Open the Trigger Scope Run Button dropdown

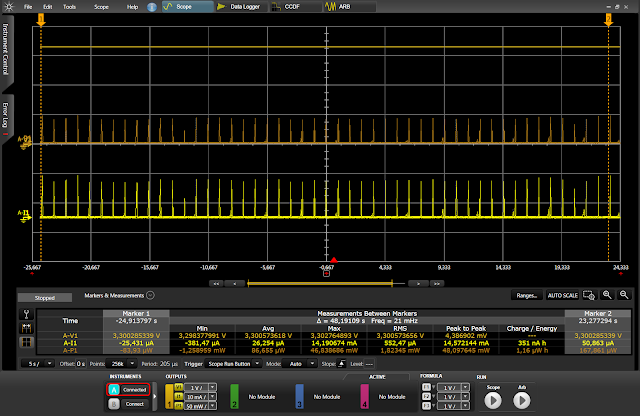pyautogui.click(x=233, y=363)
